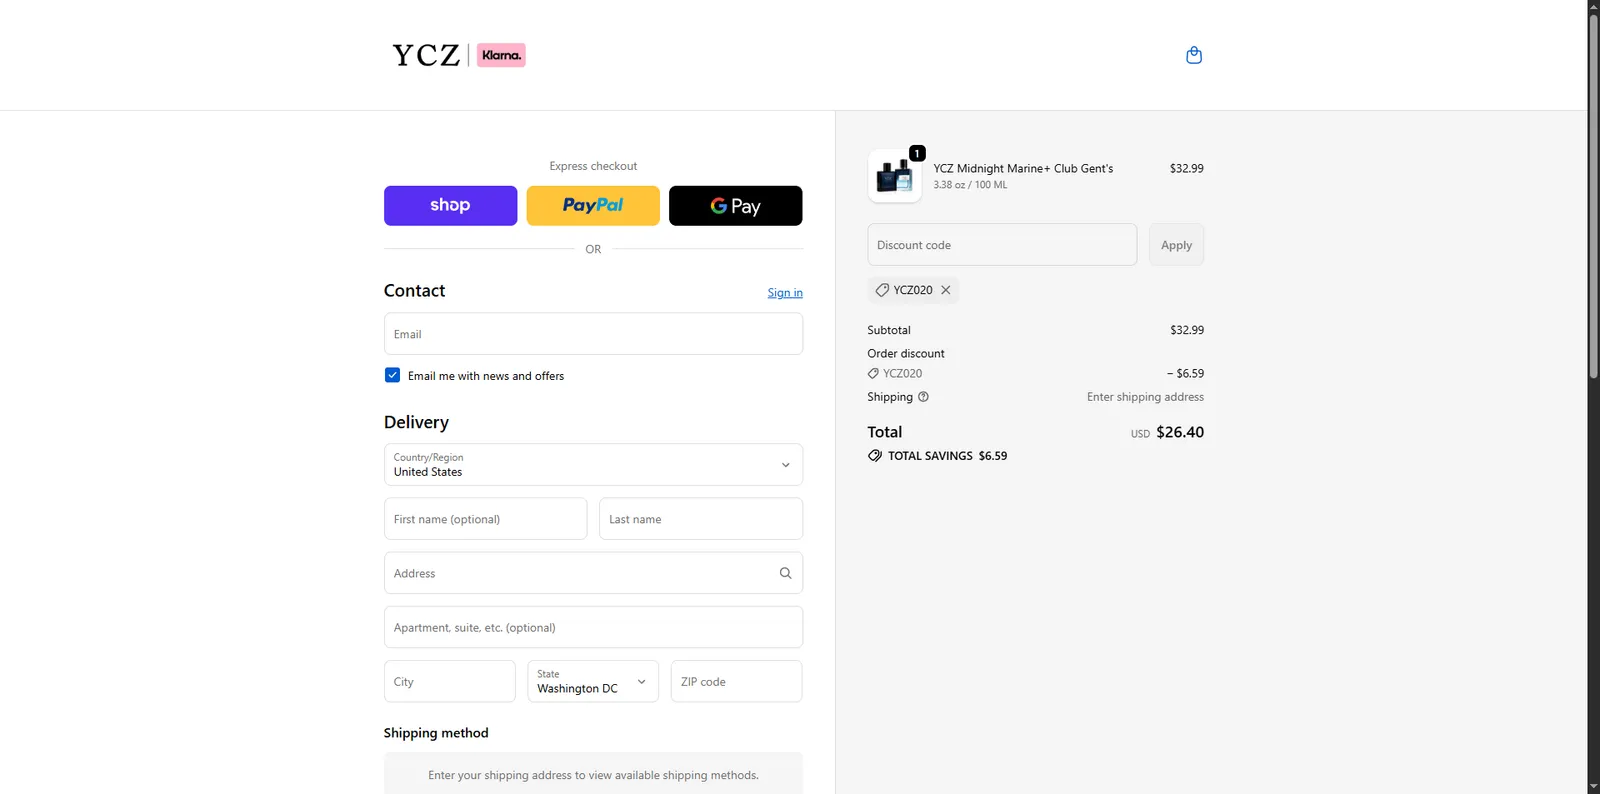Image resolution: width=1600 pixels, height=794 pixels.
Task: Click the Shipping method heading
Action: 436,733
